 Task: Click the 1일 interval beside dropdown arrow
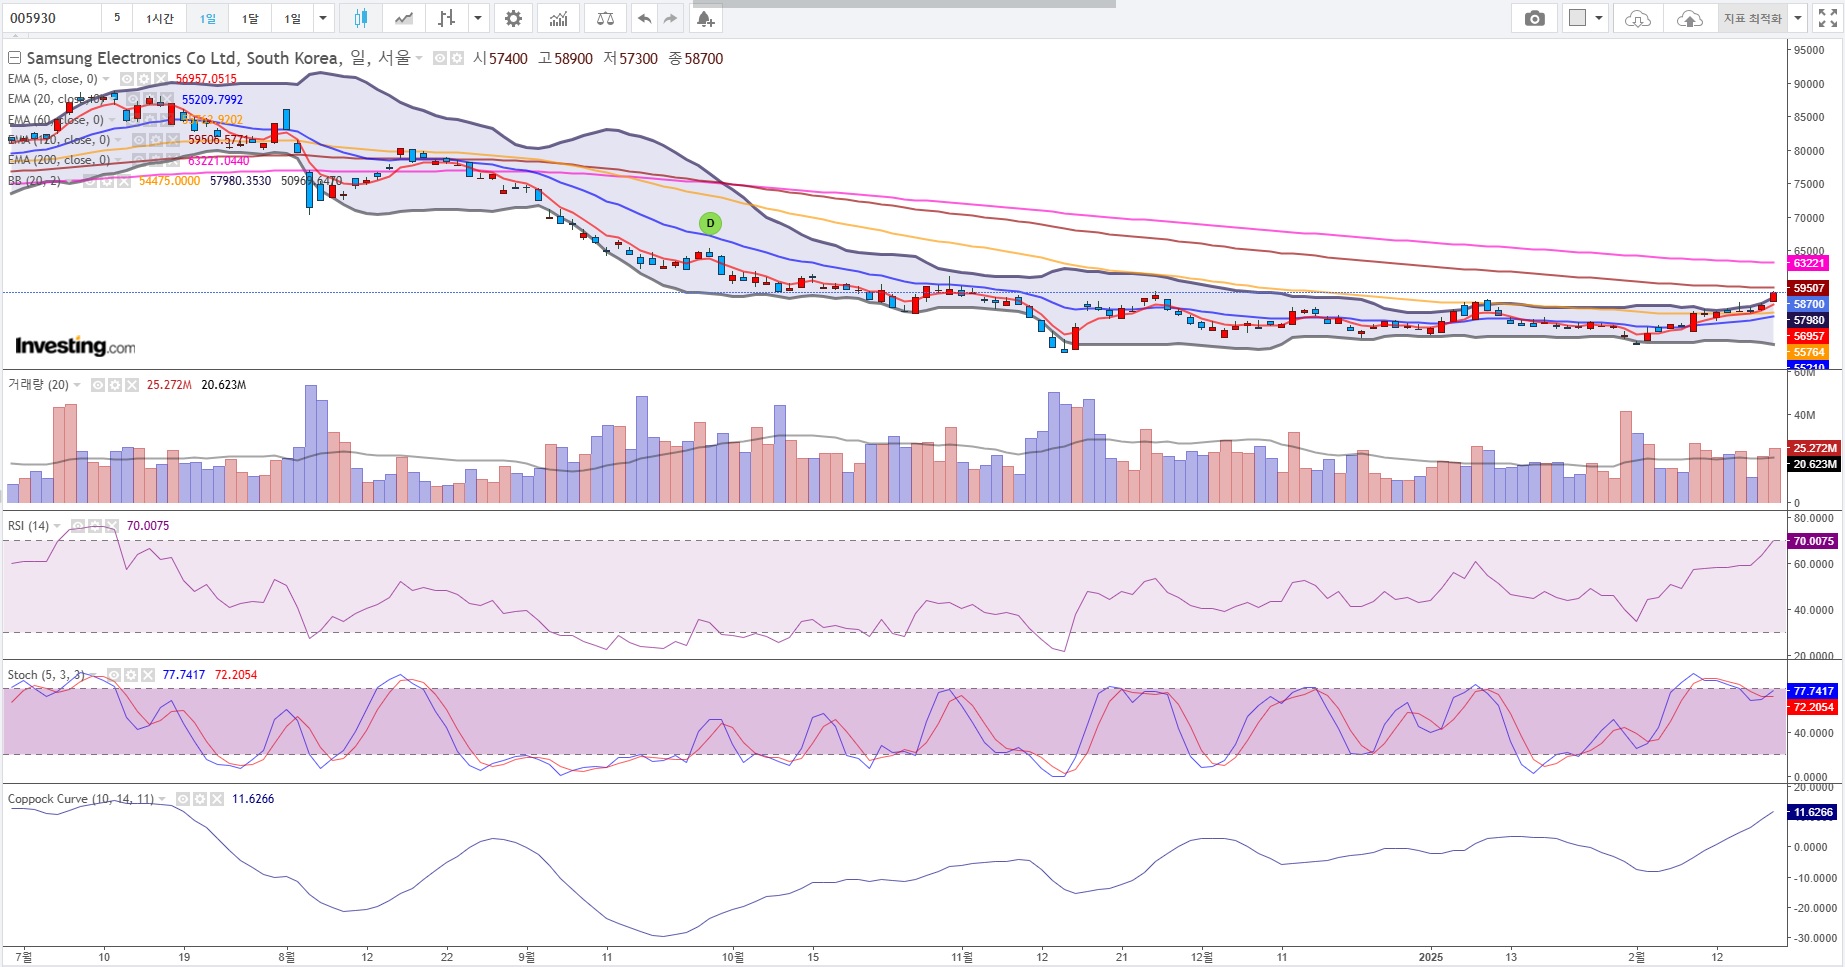coord(292,18)
